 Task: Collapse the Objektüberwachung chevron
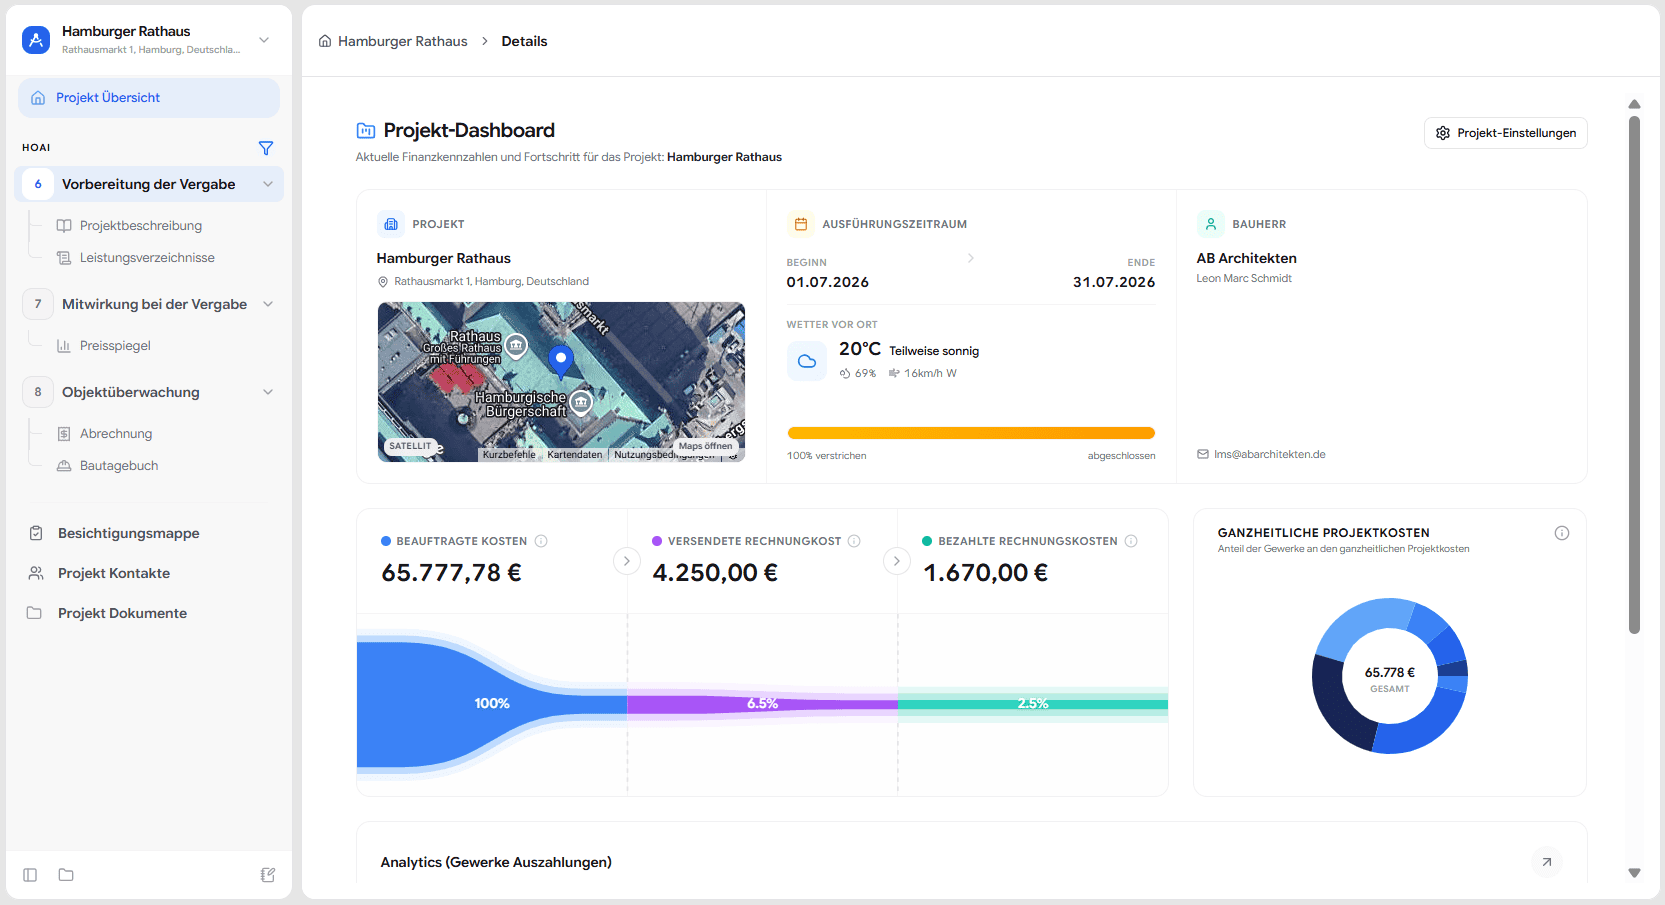tap(268, 392)
